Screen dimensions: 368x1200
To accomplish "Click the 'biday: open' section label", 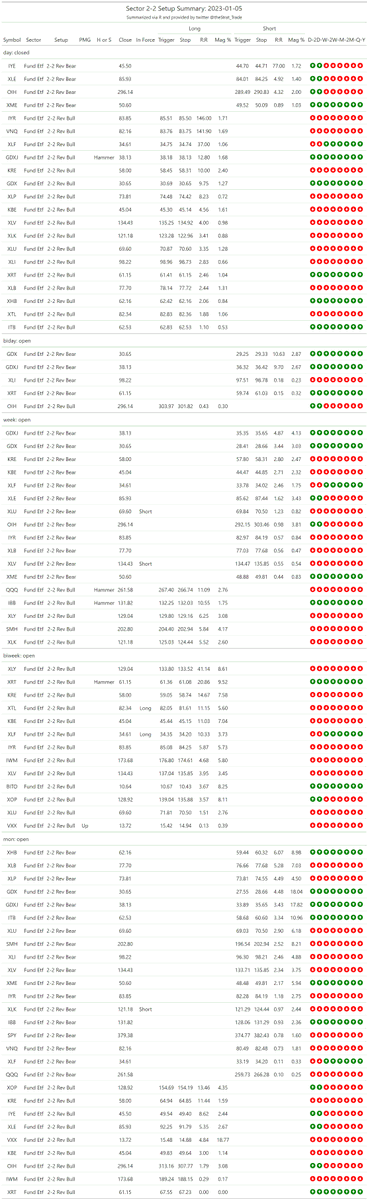I will [x=18, y=342].
